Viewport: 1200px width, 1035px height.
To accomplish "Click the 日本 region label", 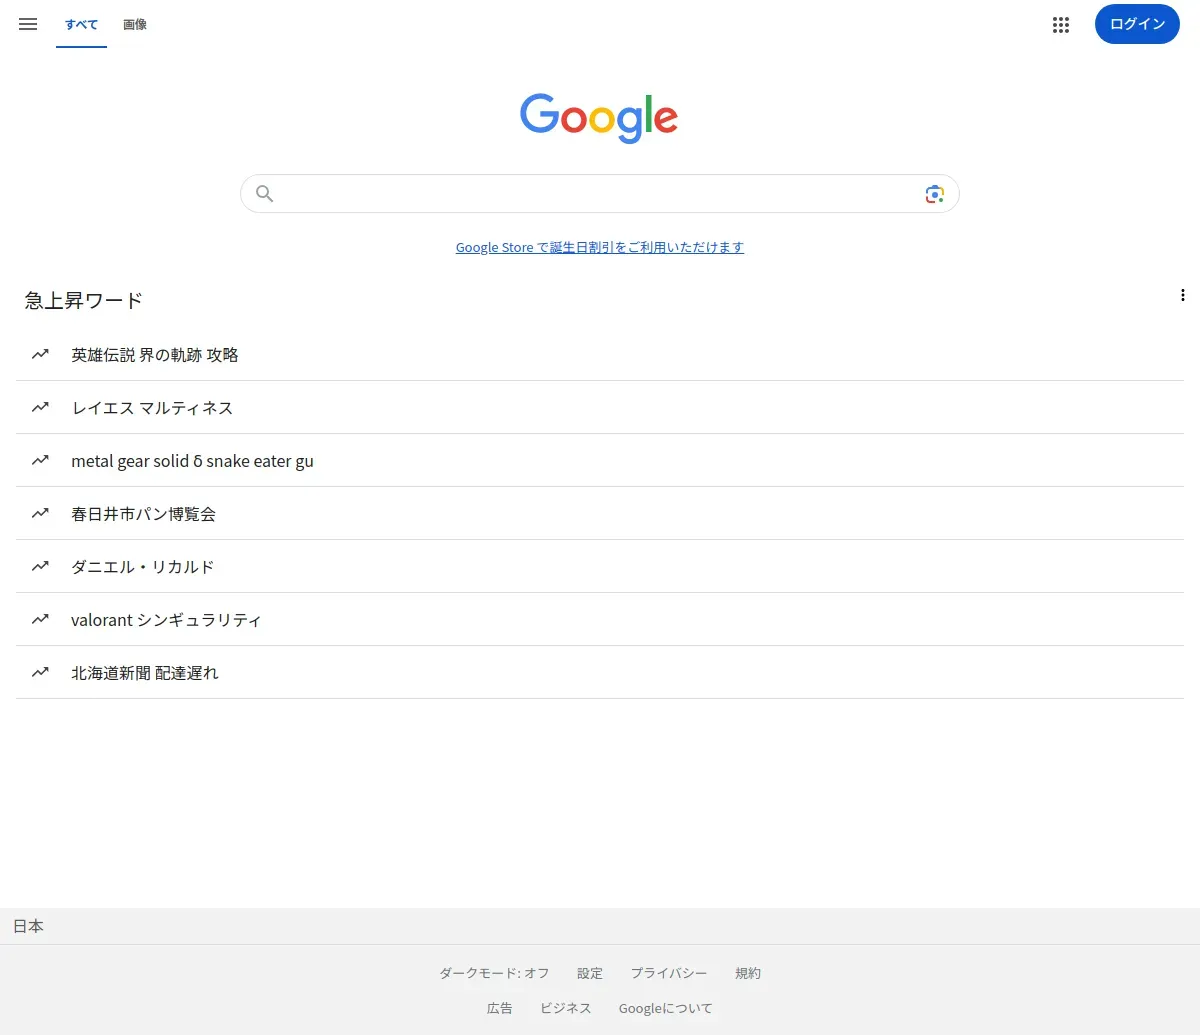I will 28,926.
